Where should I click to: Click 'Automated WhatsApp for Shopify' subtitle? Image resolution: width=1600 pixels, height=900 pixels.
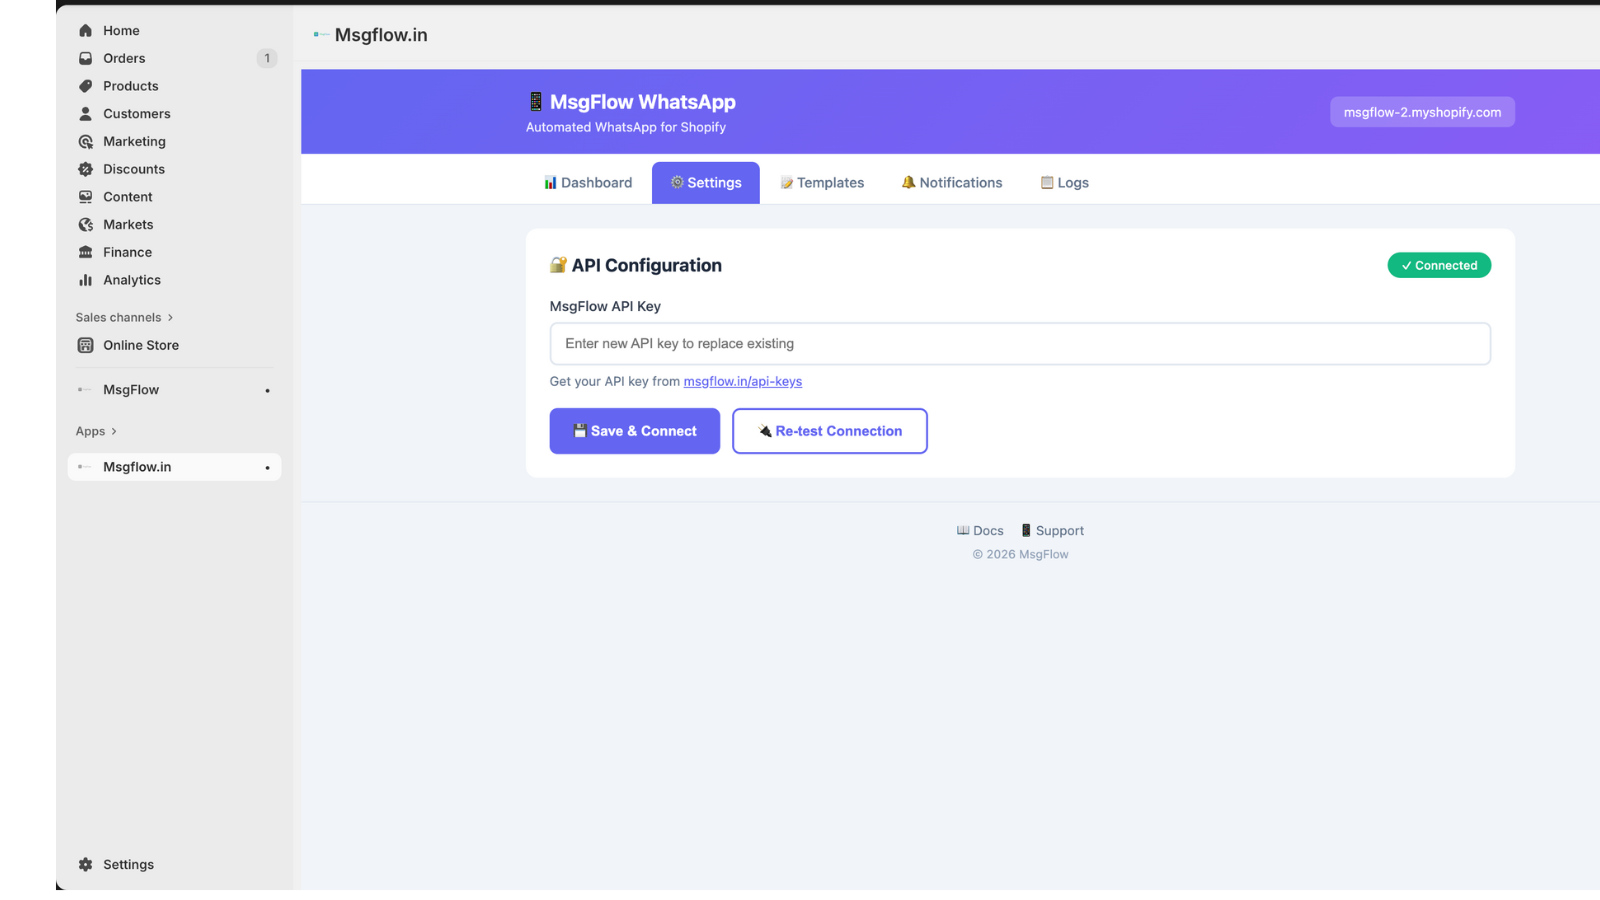click(x=626, y=127)
